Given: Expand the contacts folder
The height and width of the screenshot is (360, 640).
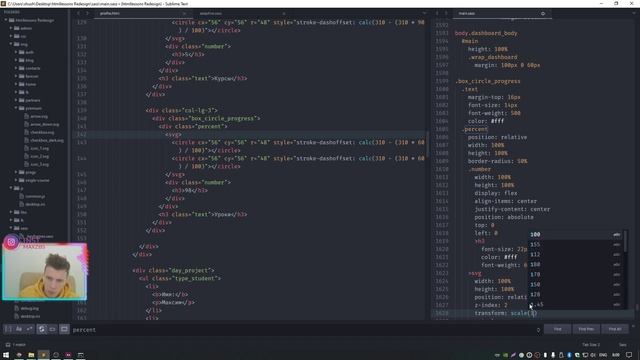Looking at the screenshot, I should 16,68.
